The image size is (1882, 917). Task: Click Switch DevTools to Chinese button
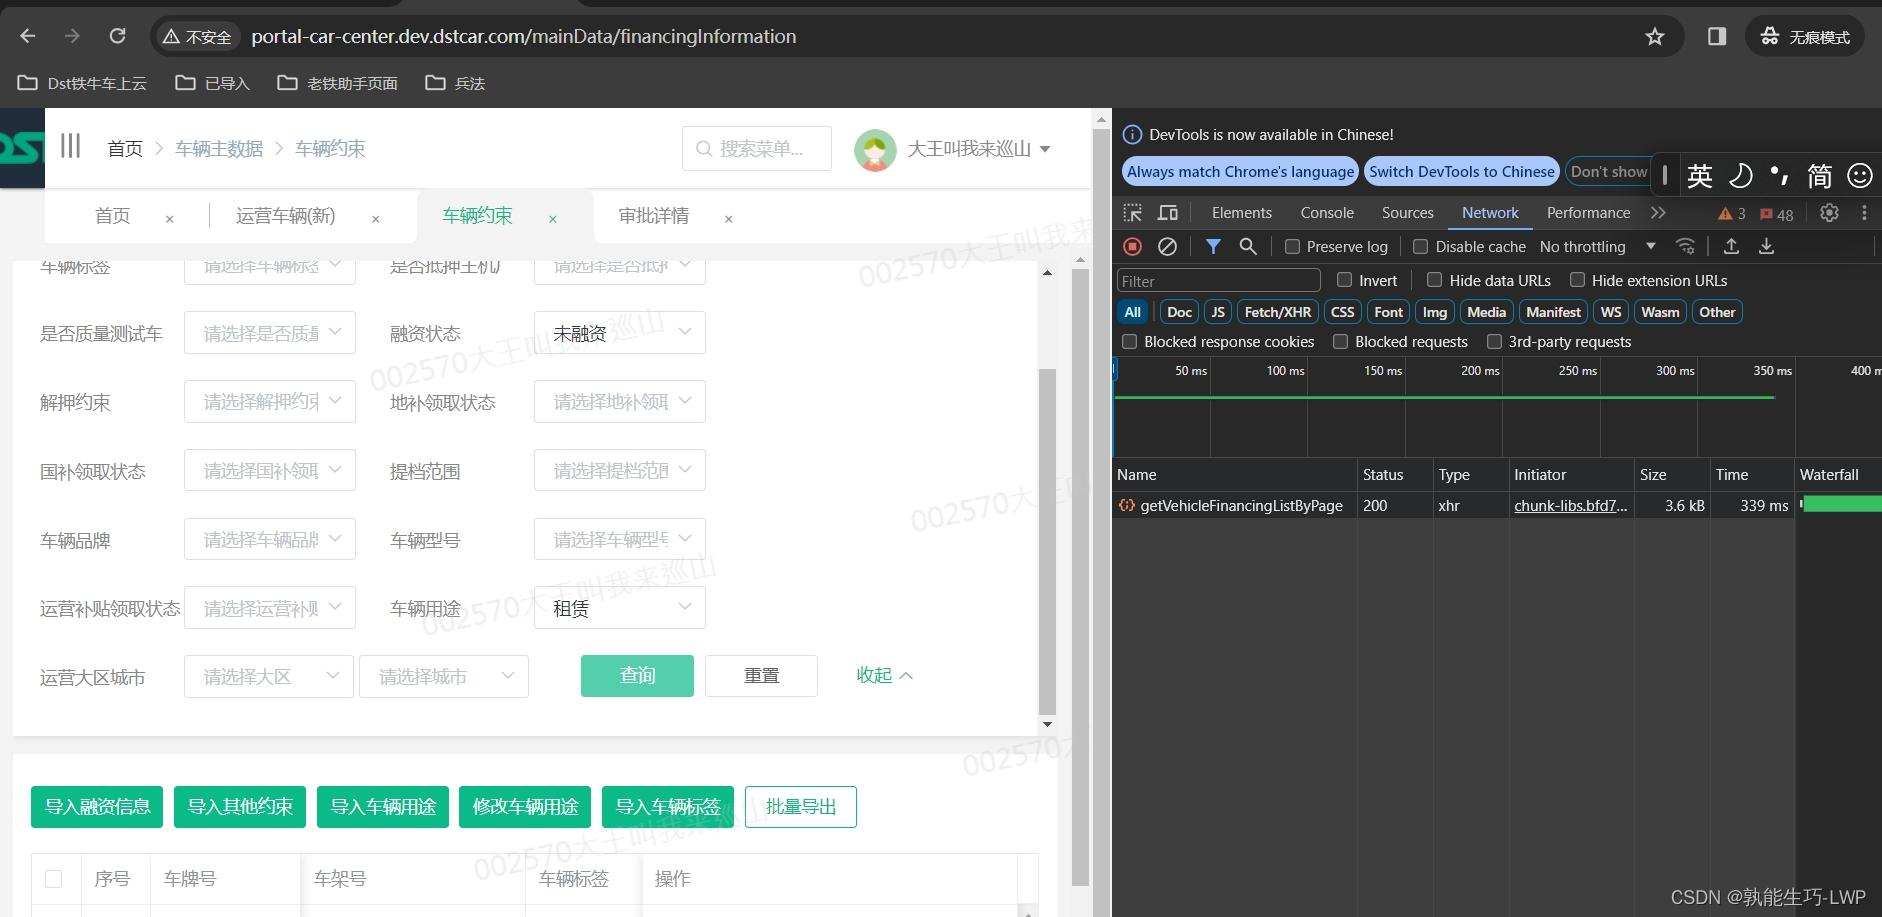1462,171
